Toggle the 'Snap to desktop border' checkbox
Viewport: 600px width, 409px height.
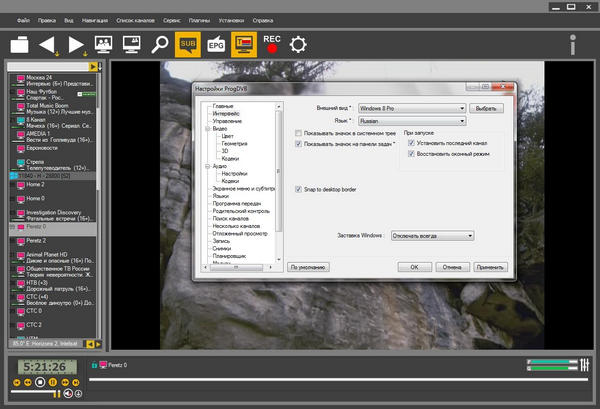click(x=298, y=189)
